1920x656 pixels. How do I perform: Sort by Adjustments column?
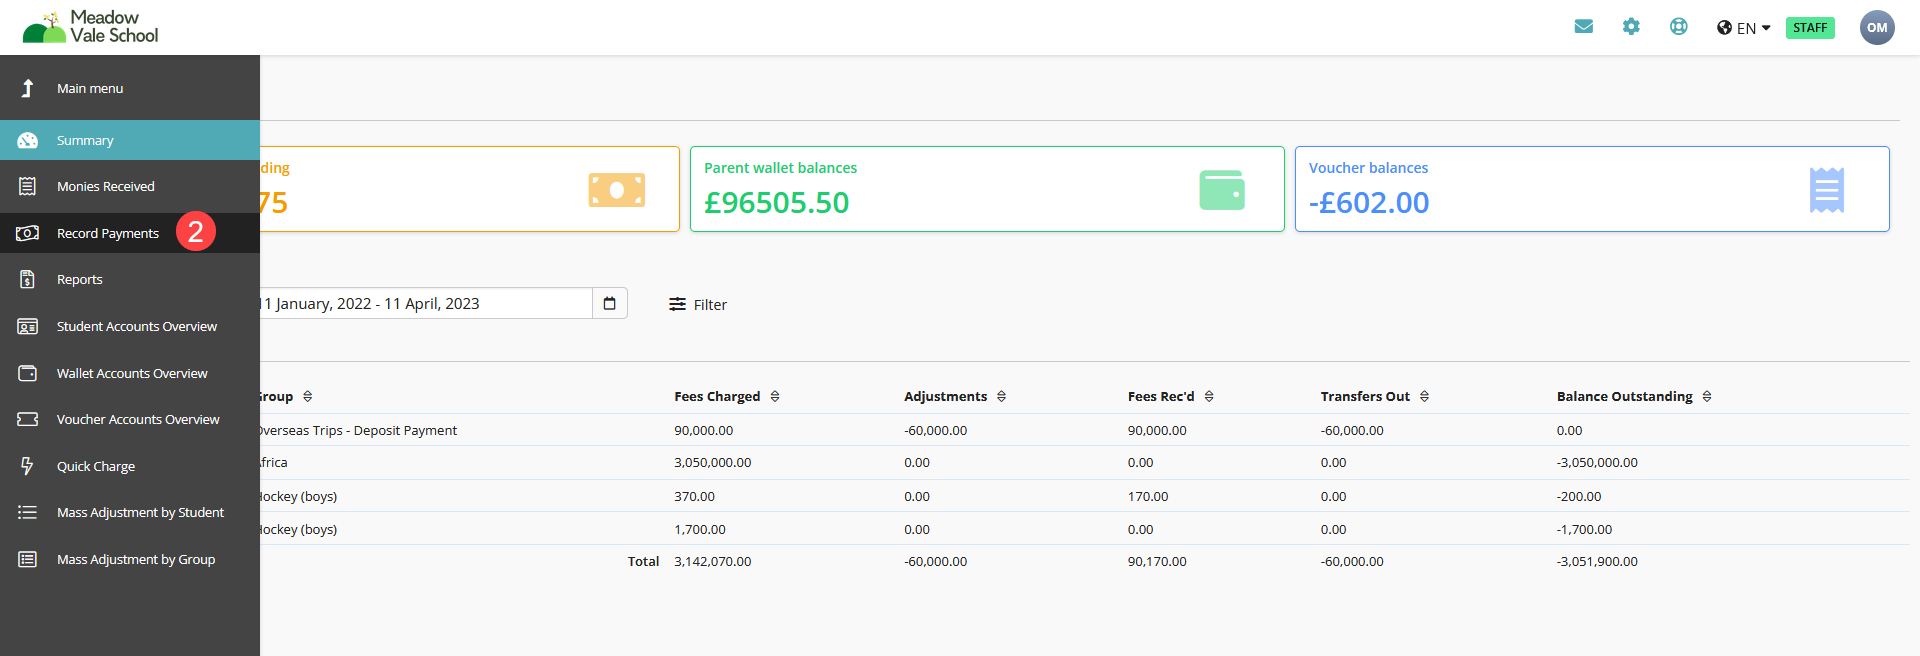1001,397
